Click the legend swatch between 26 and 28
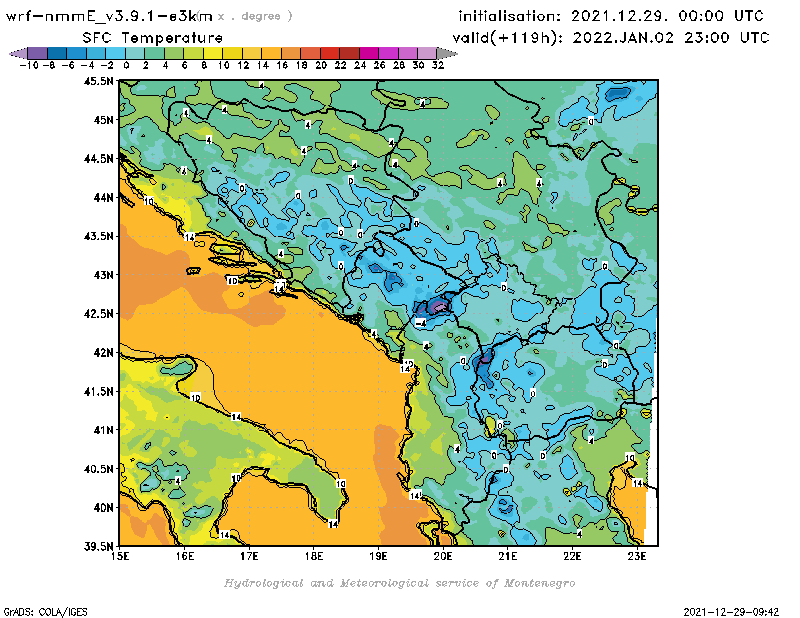Viewport: 800px width, 618px height. coord(388,53)
